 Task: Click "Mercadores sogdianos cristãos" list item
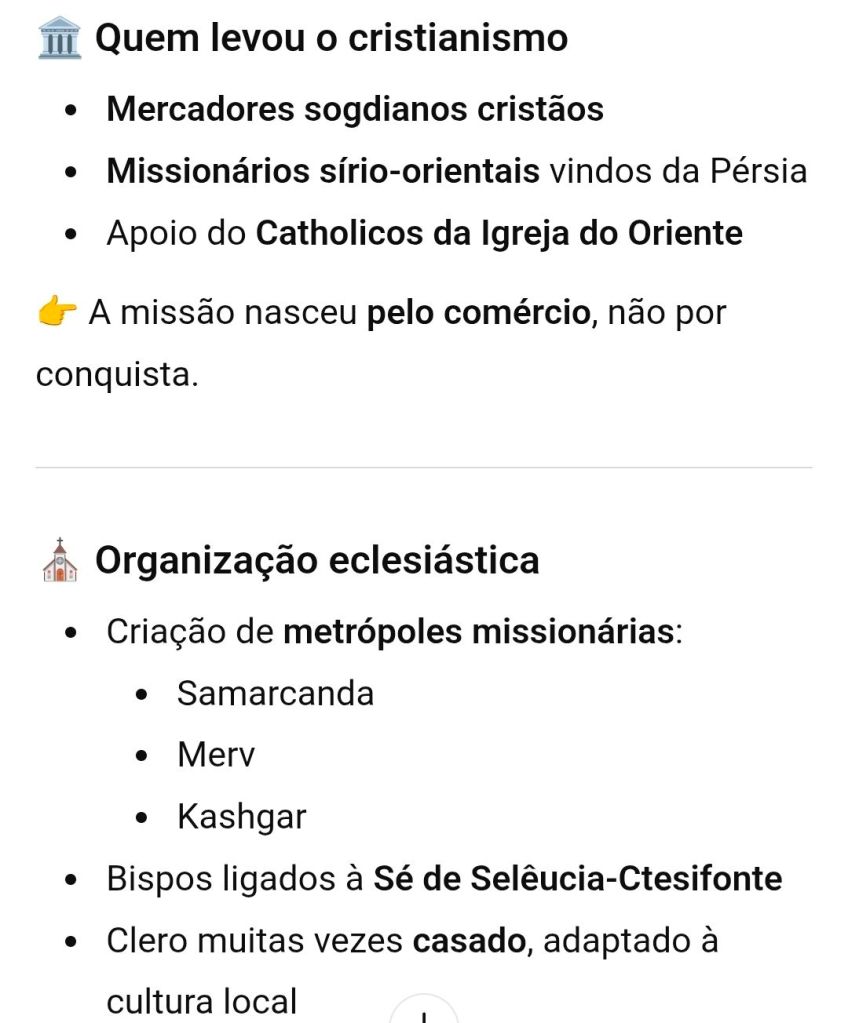click(355, 108)
